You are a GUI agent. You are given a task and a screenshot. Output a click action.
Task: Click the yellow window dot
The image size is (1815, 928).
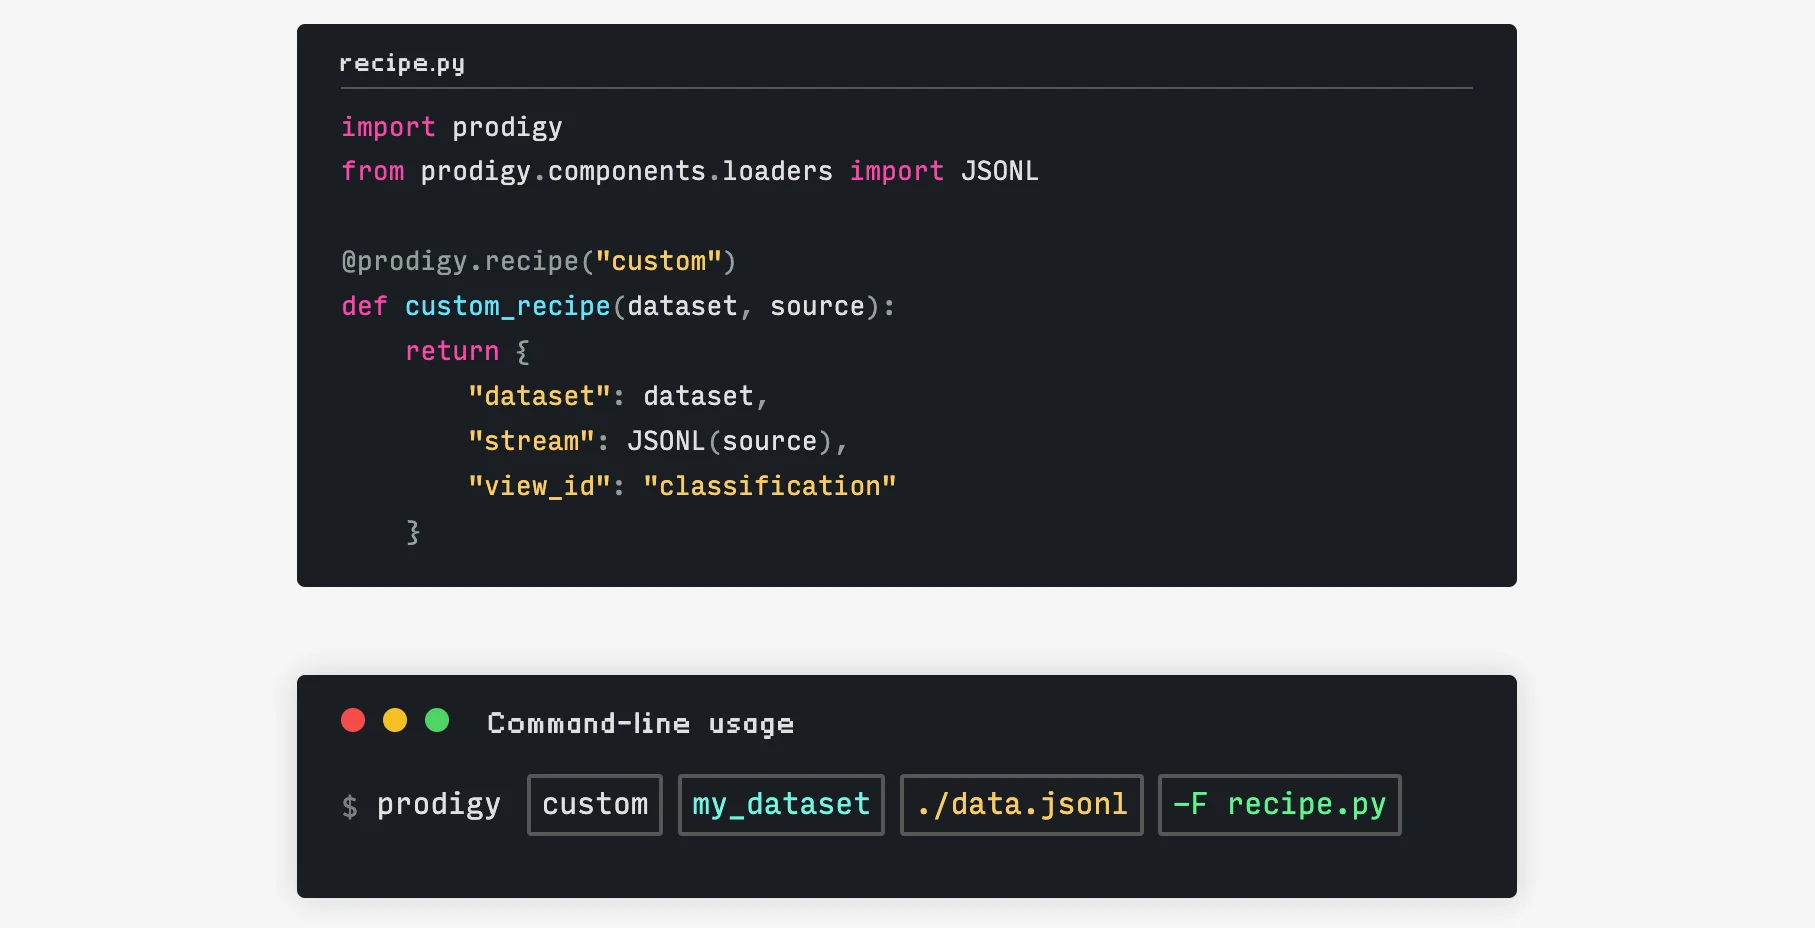(395, 720)
